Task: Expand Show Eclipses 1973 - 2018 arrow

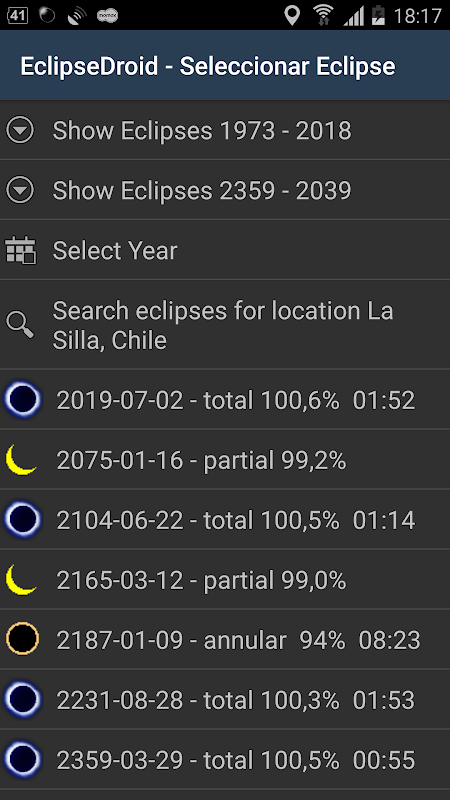Action: pyautogui.click(x=20, y=131)
